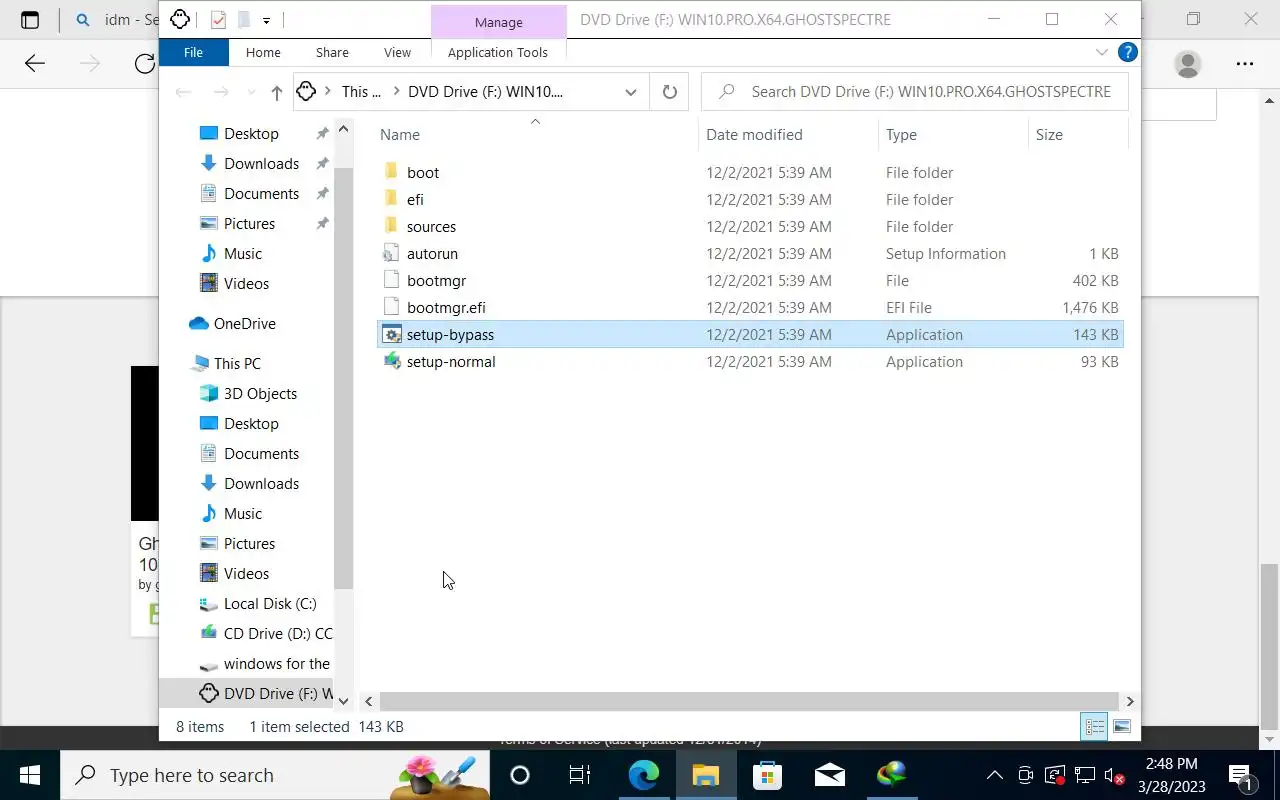Click the navigation pane down scroll arrow
This screenshot has height=800, width=1280.
click(x=343, y=702)
